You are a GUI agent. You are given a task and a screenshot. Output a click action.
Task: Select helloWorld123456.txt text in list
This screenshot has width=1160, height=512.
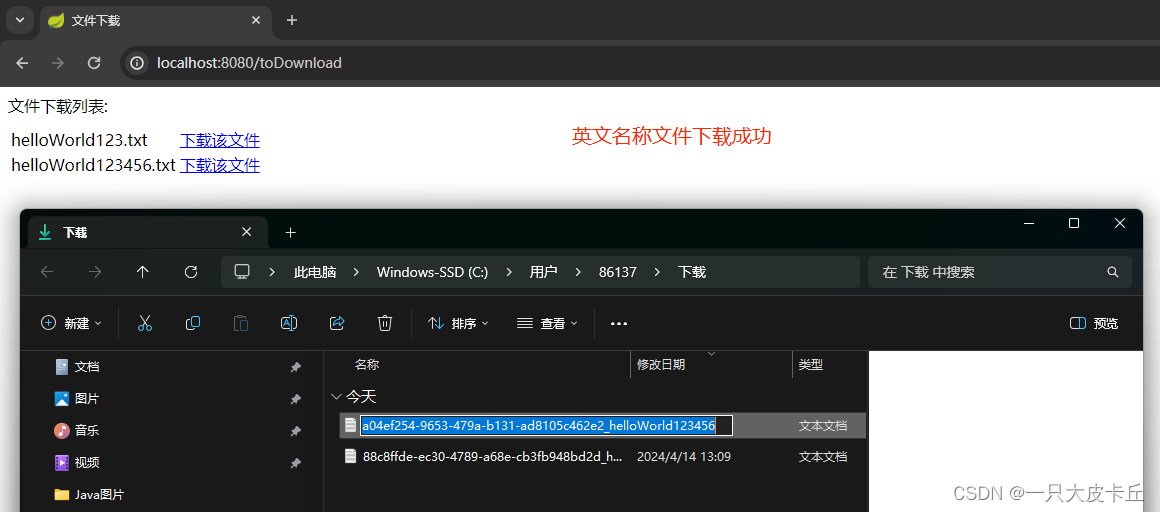click(x=93, y=165)
